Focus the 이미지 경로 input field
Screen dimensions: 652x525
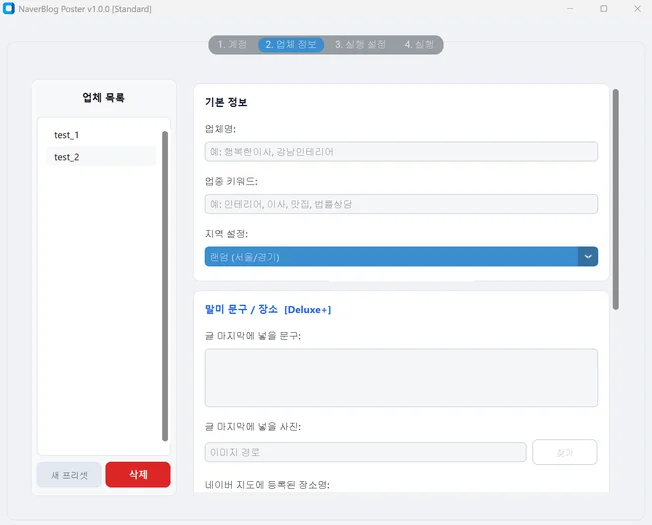366,452
